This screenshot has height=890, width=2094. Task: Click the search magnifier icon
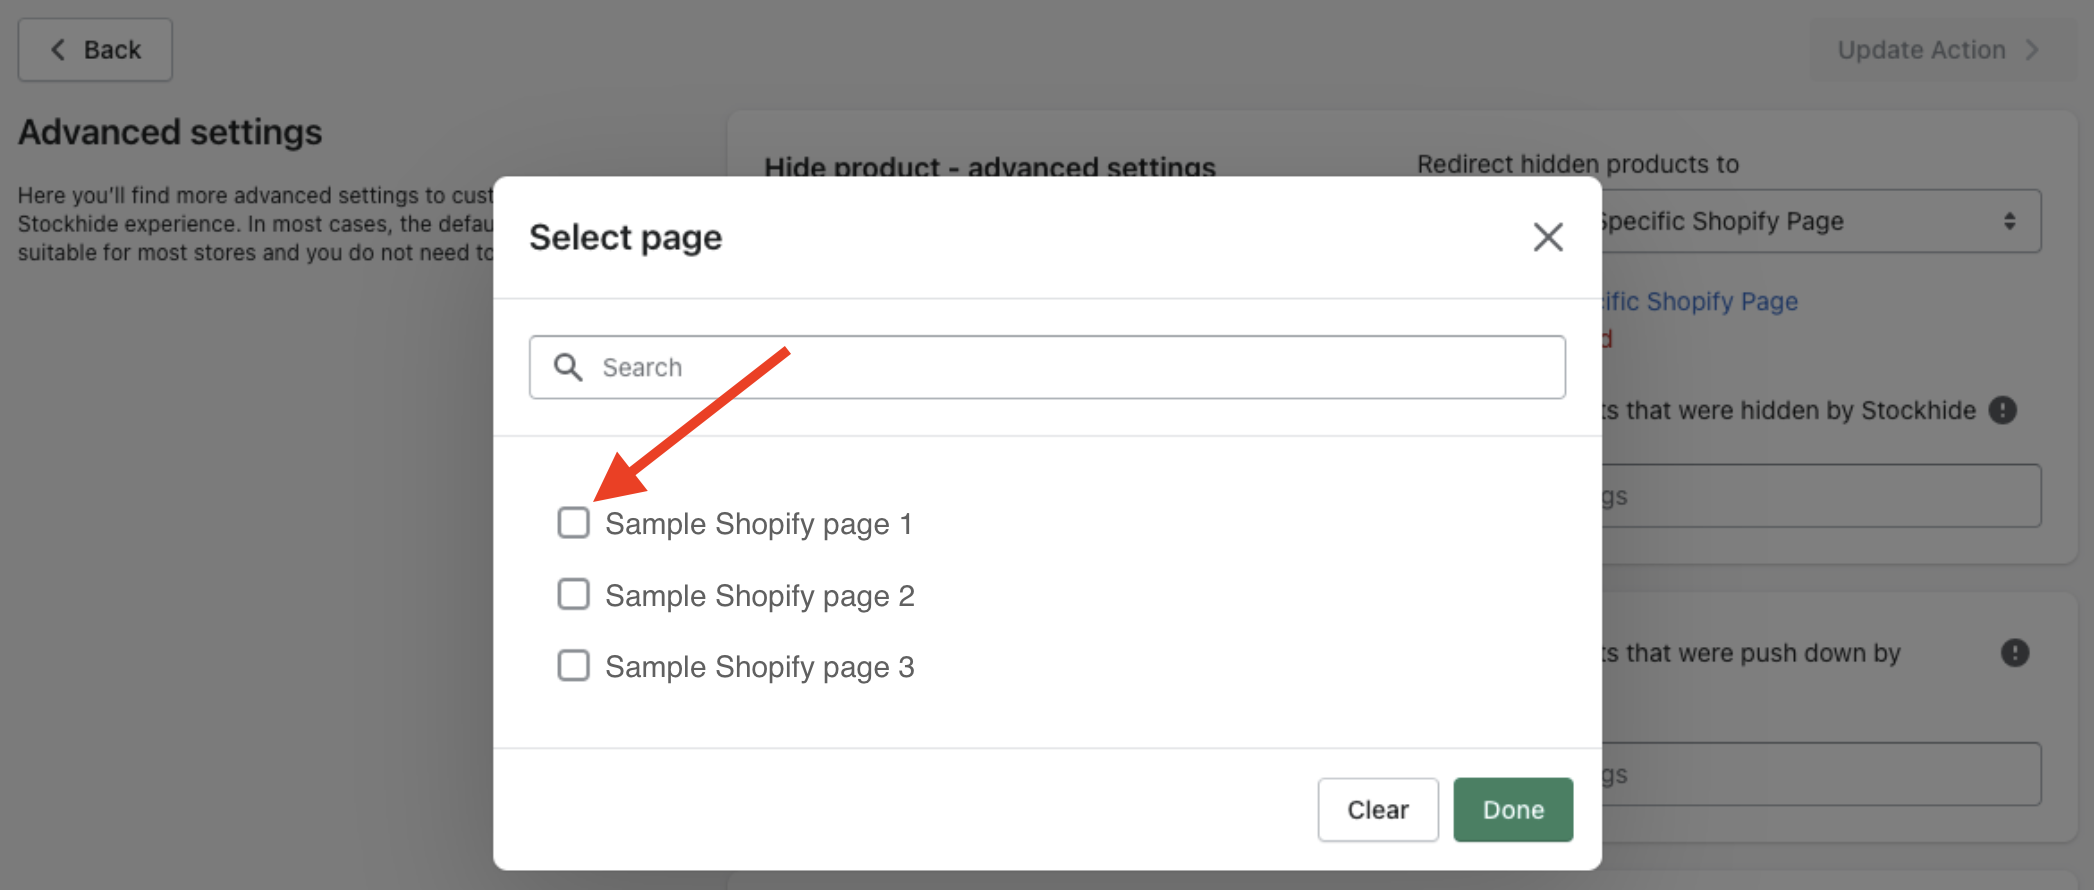568,367
